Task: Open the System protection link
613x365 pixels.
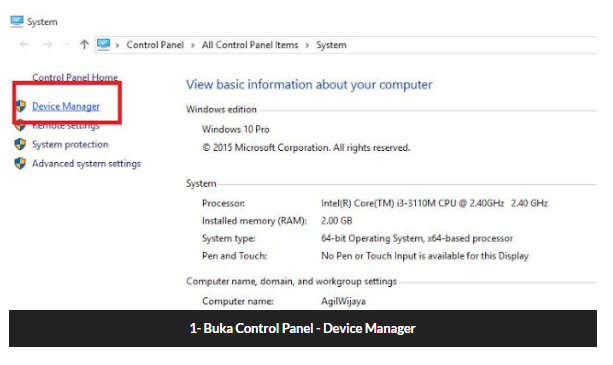Action: (70, 144)
